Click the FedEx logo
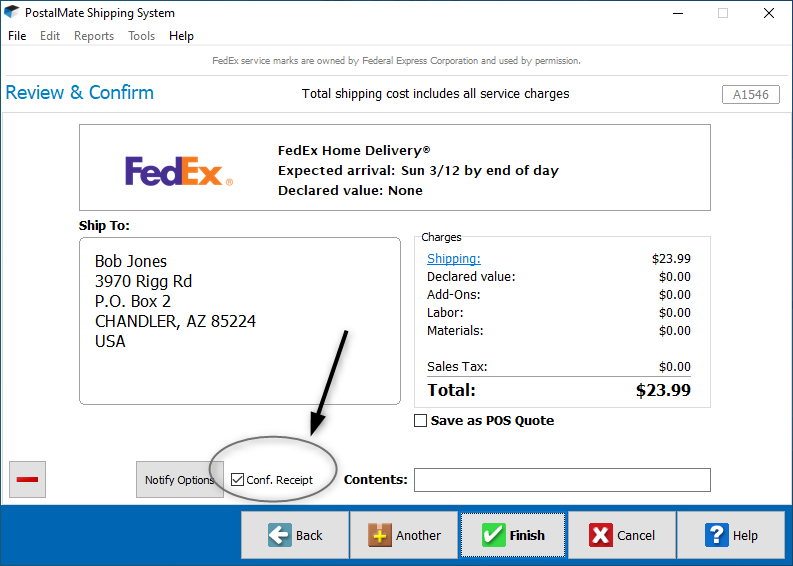The image size is (793, 566). [x=179, y=171]
